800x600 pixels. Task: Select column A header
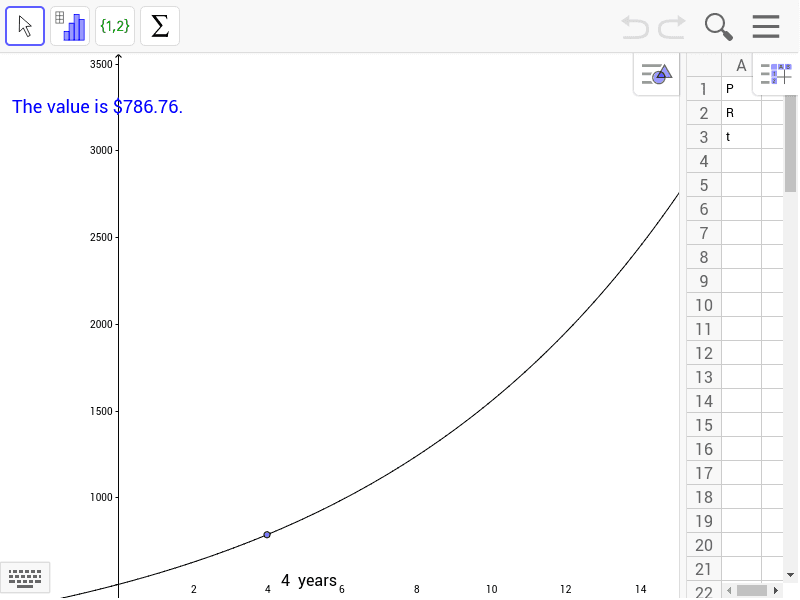(x=741, y=65)
